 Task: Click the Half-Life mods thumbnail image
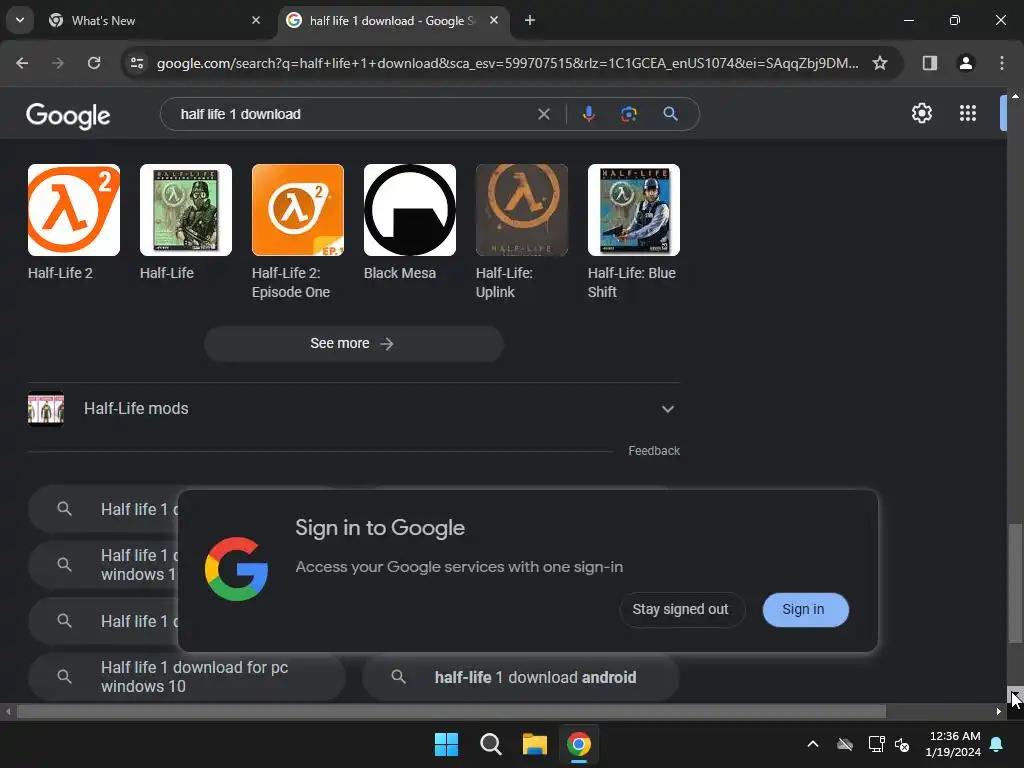point(46,409)
